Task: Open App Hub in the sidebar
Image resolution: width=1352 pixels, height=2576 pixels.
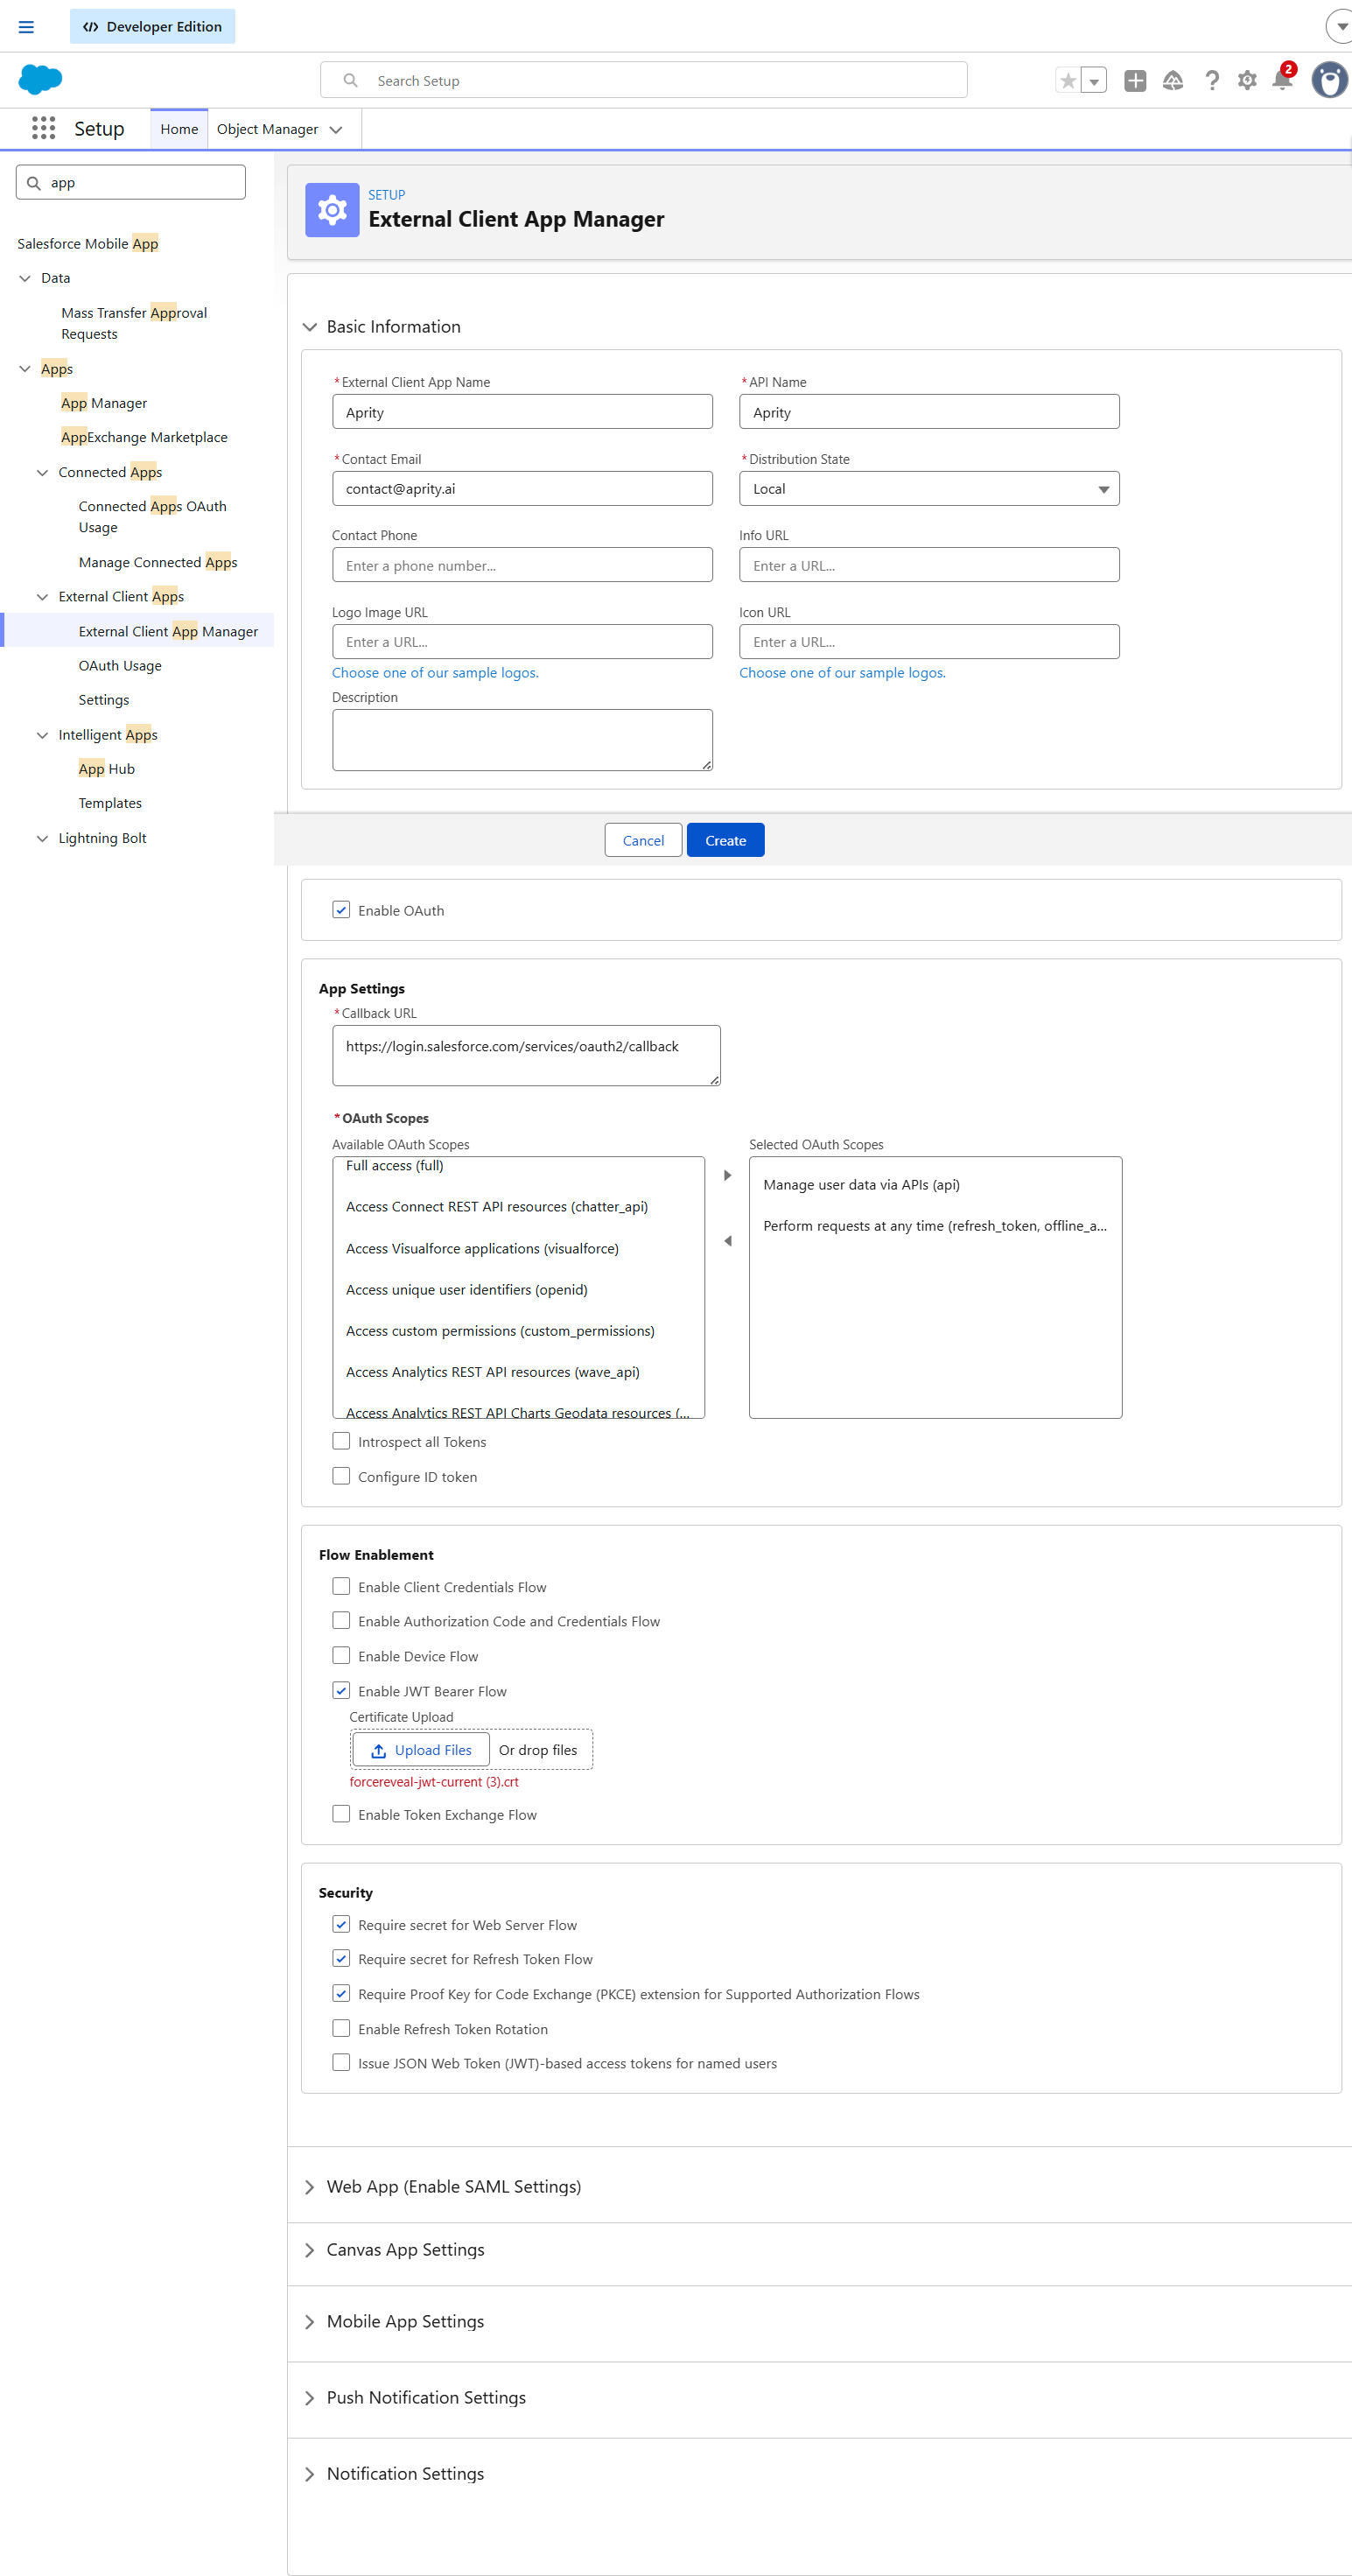Action: click(x=107, y=770)
